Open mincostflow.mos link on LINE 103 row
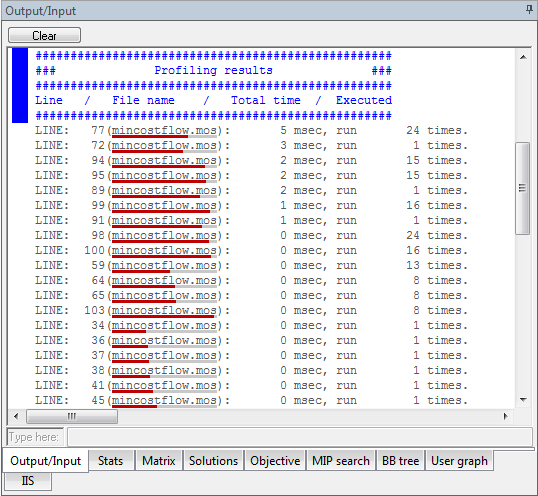The image size is (538, 496). pos(164,311)
